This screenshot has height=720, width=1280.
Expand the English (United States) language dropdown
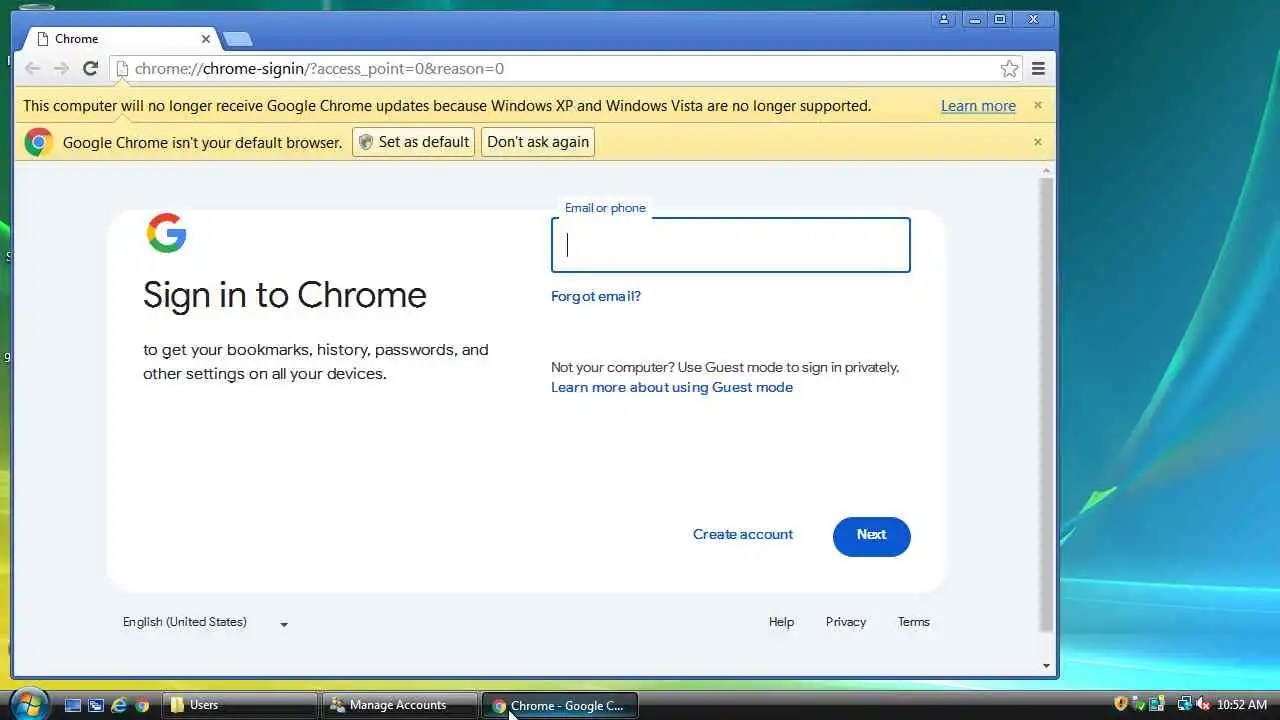(206, 622)
